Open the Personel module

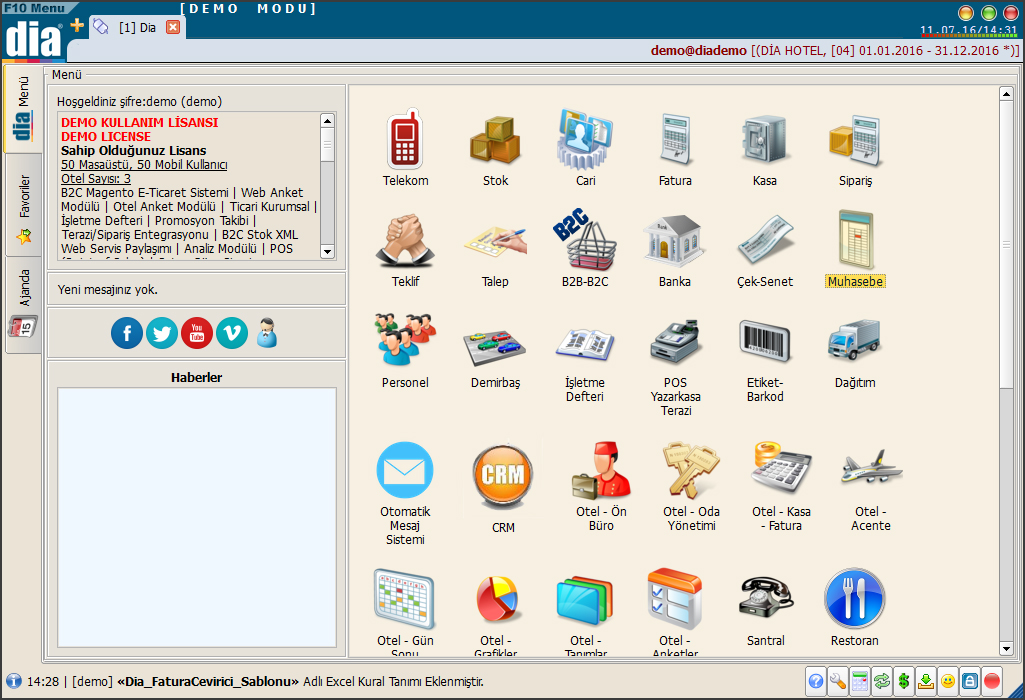point(405,351)
